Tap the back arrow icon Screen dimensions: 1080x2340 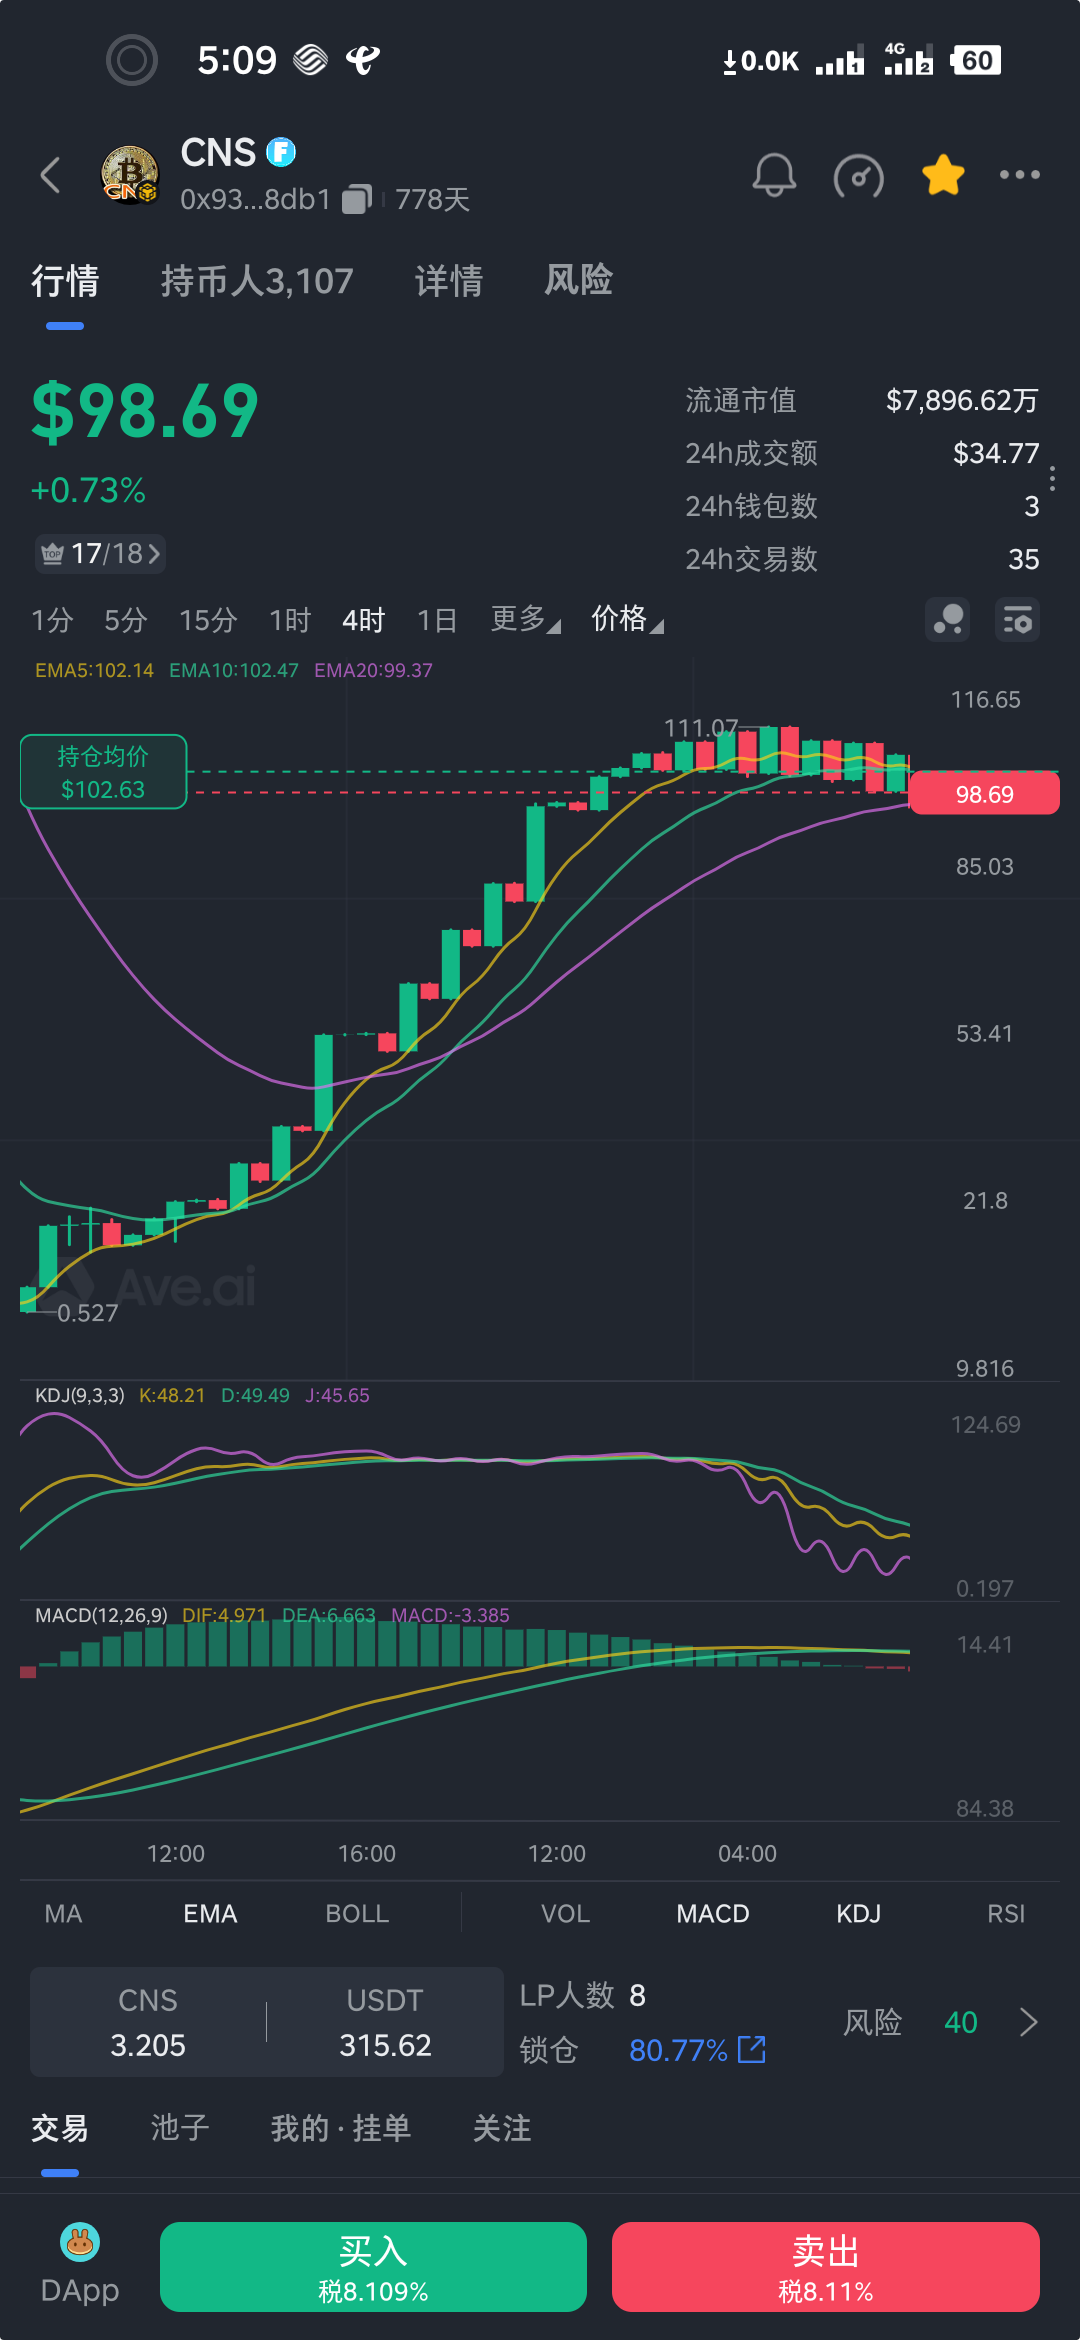pos(51,175)
